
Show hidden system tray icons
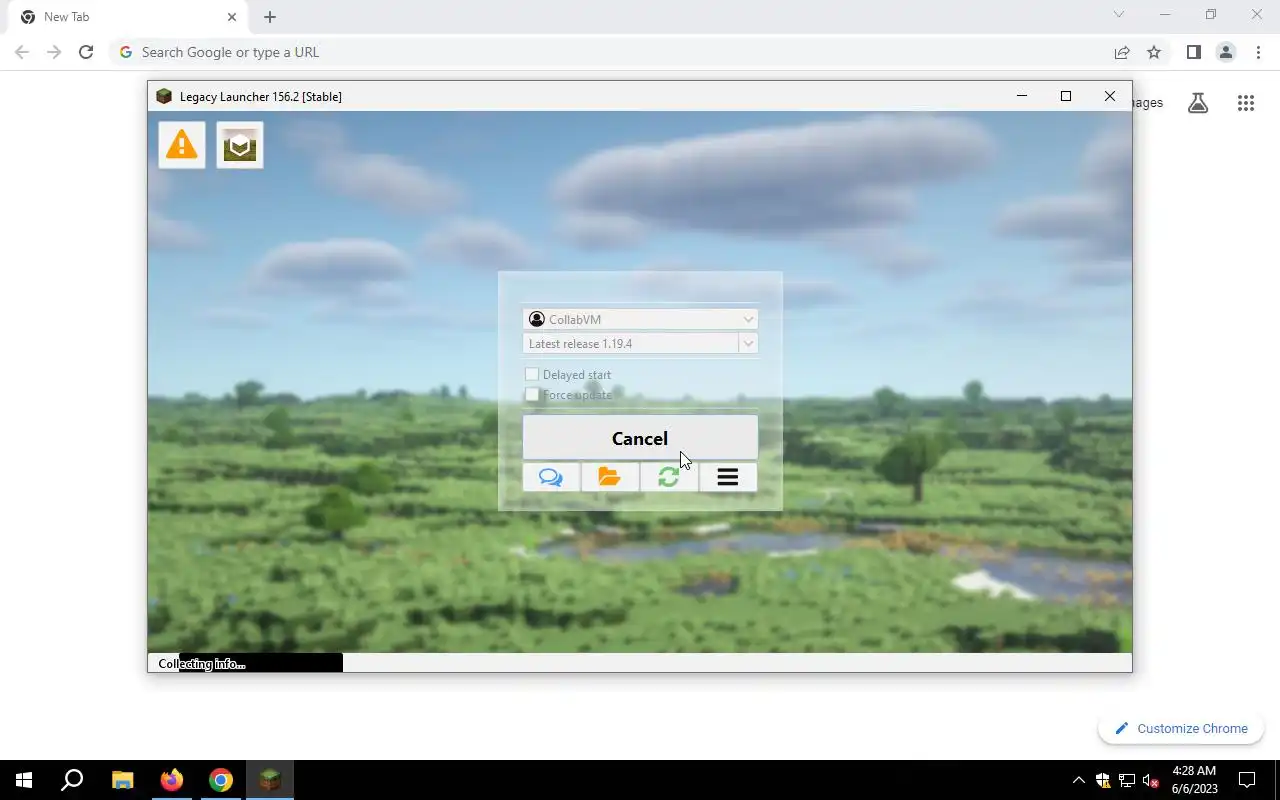1078,780
